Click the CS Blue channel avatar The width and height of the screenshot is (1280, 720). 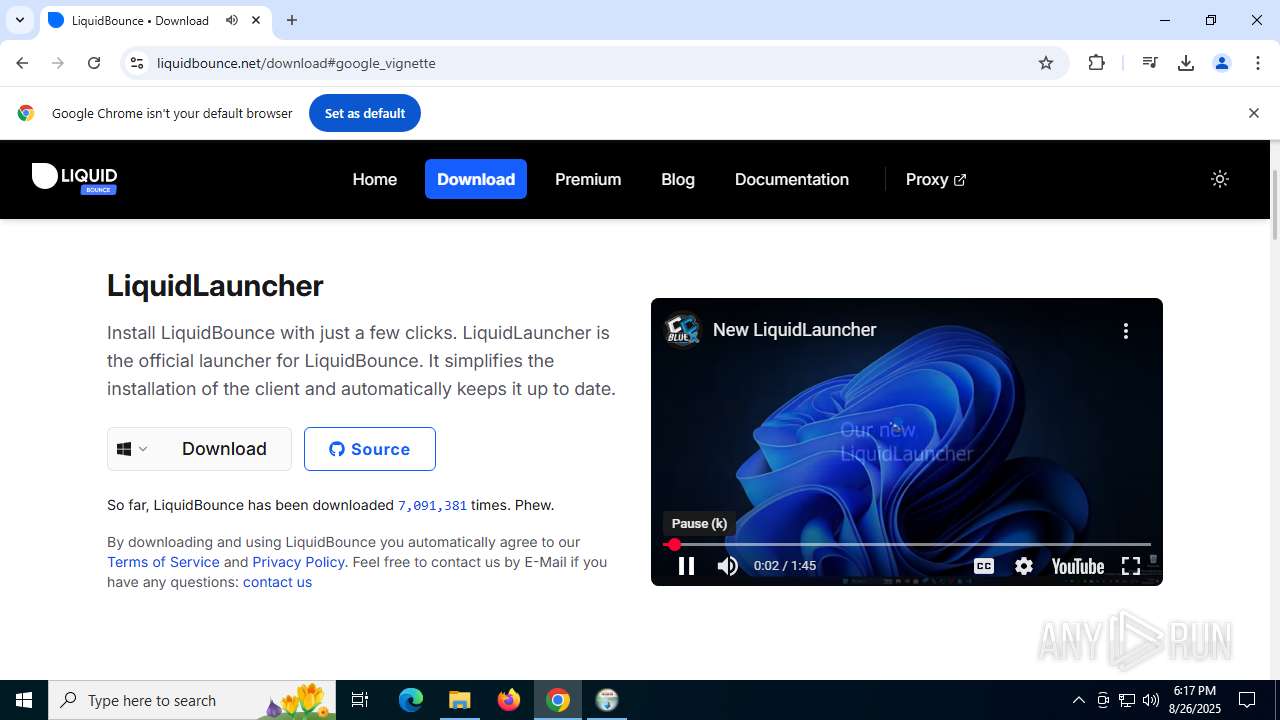click(x=684, y=330)
